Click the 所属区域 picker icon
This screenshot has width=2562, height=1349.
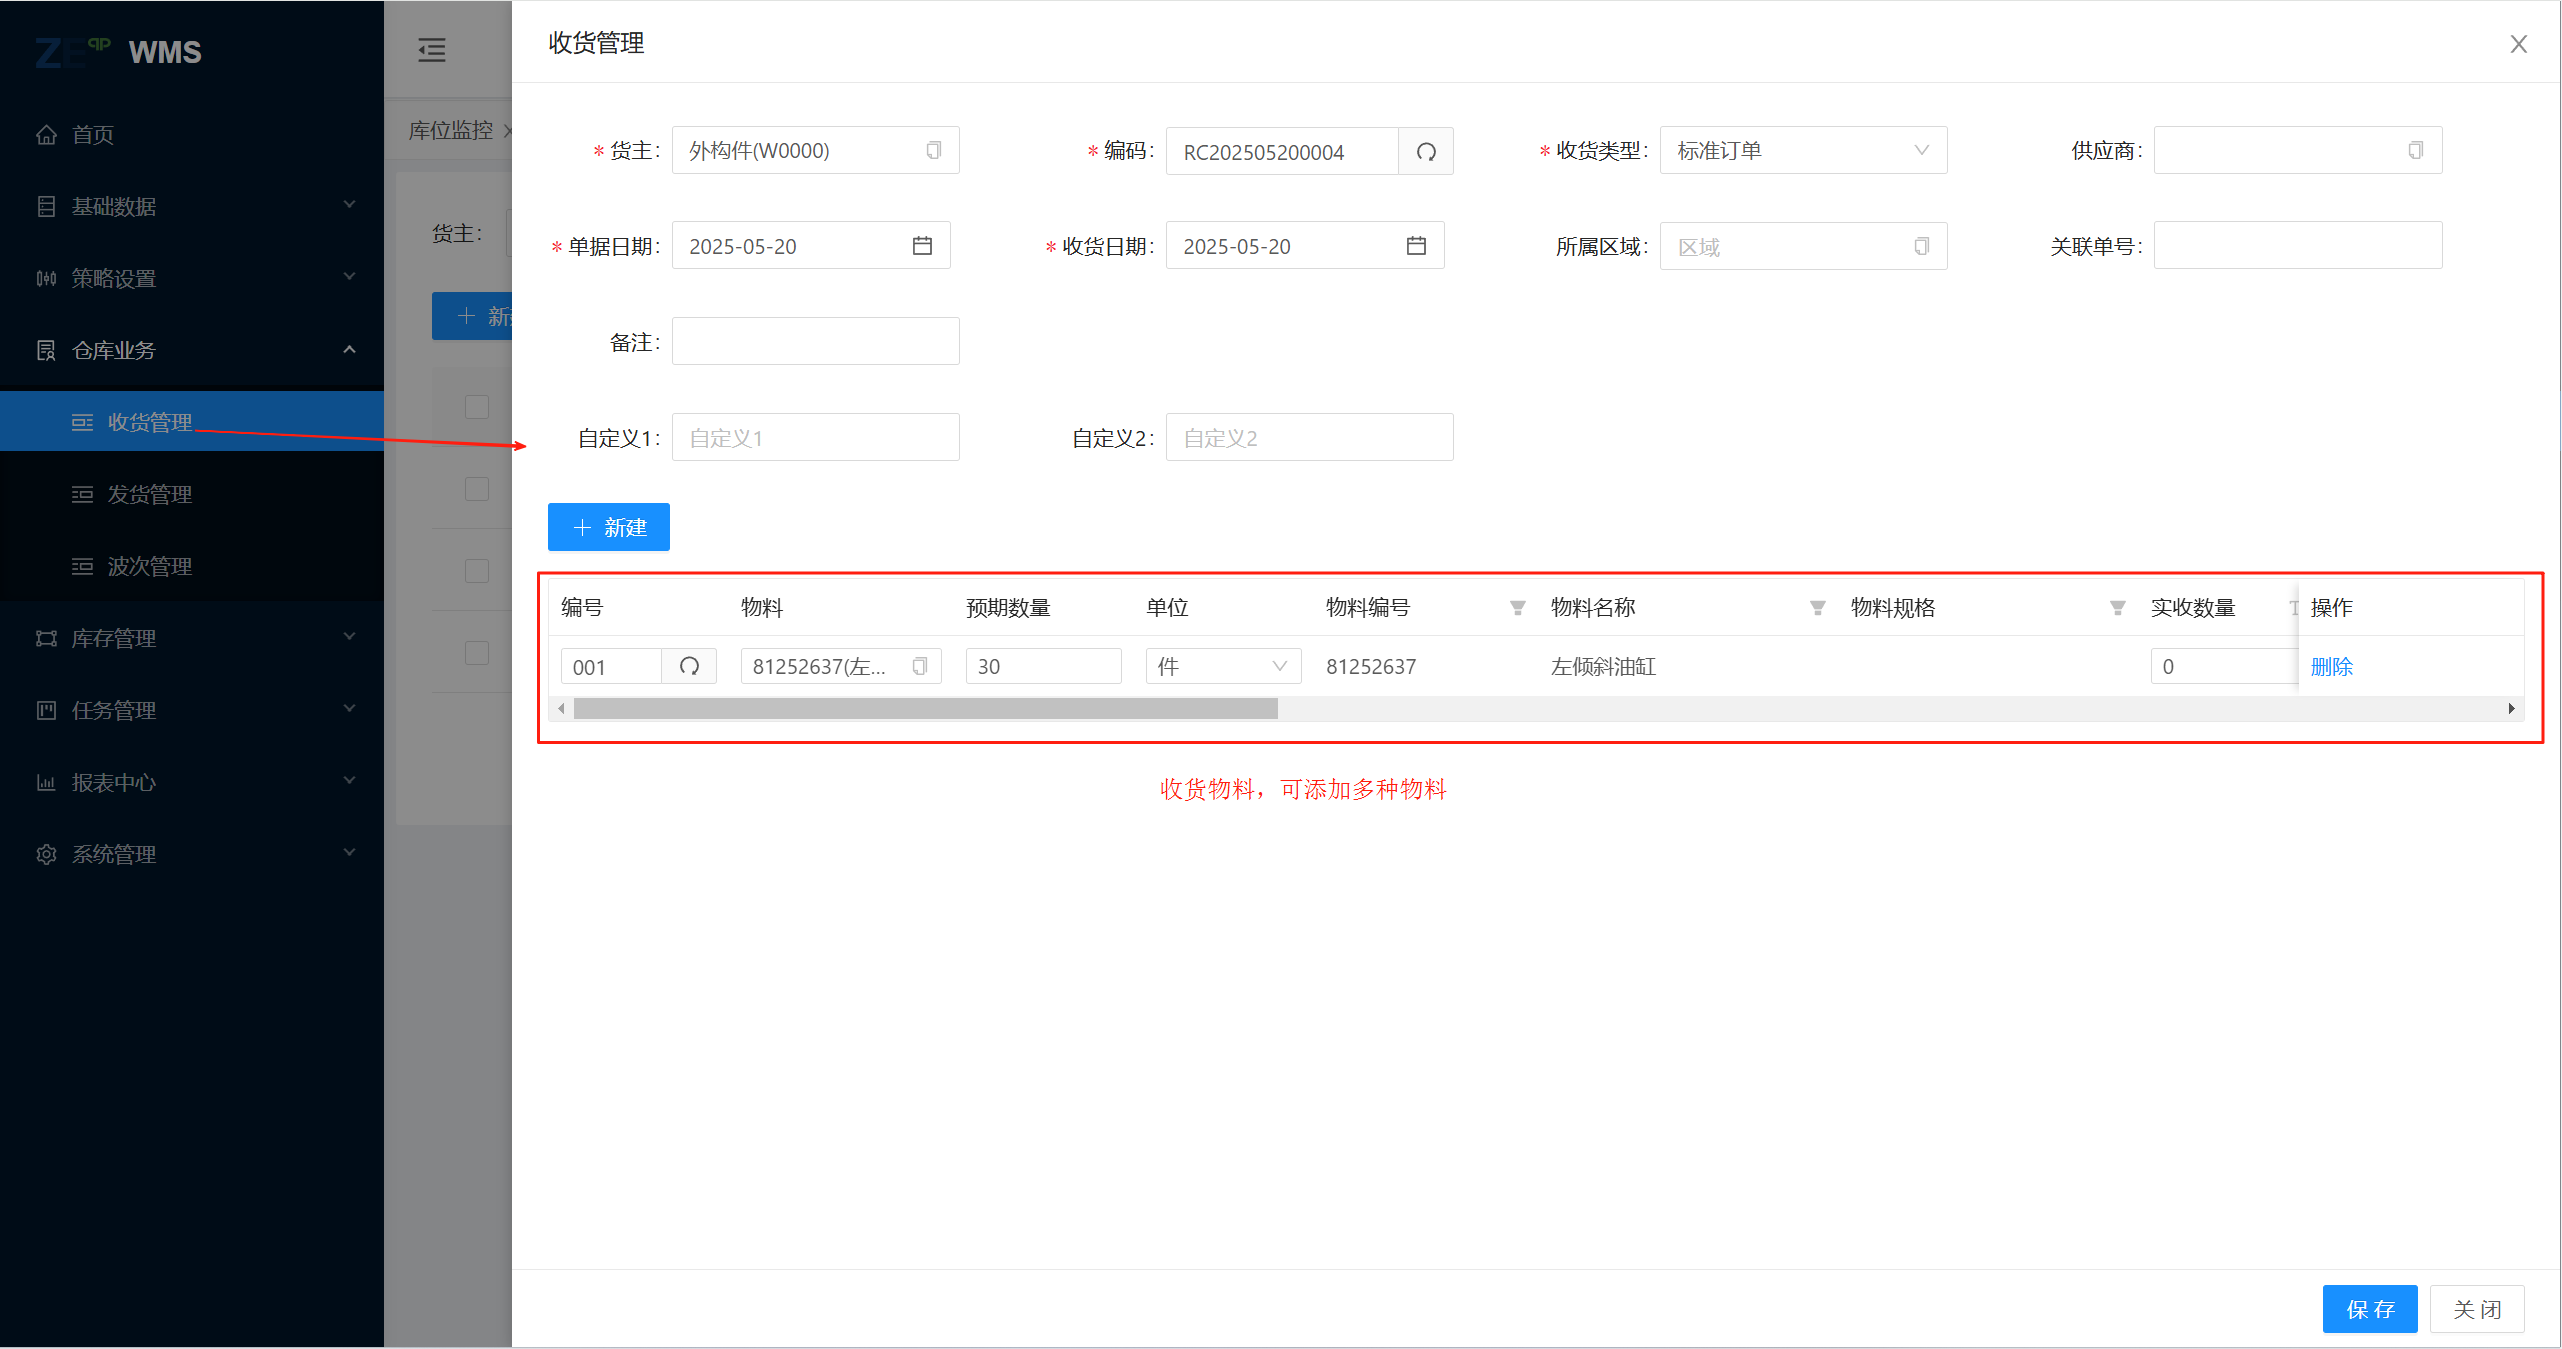[1921, 247]
